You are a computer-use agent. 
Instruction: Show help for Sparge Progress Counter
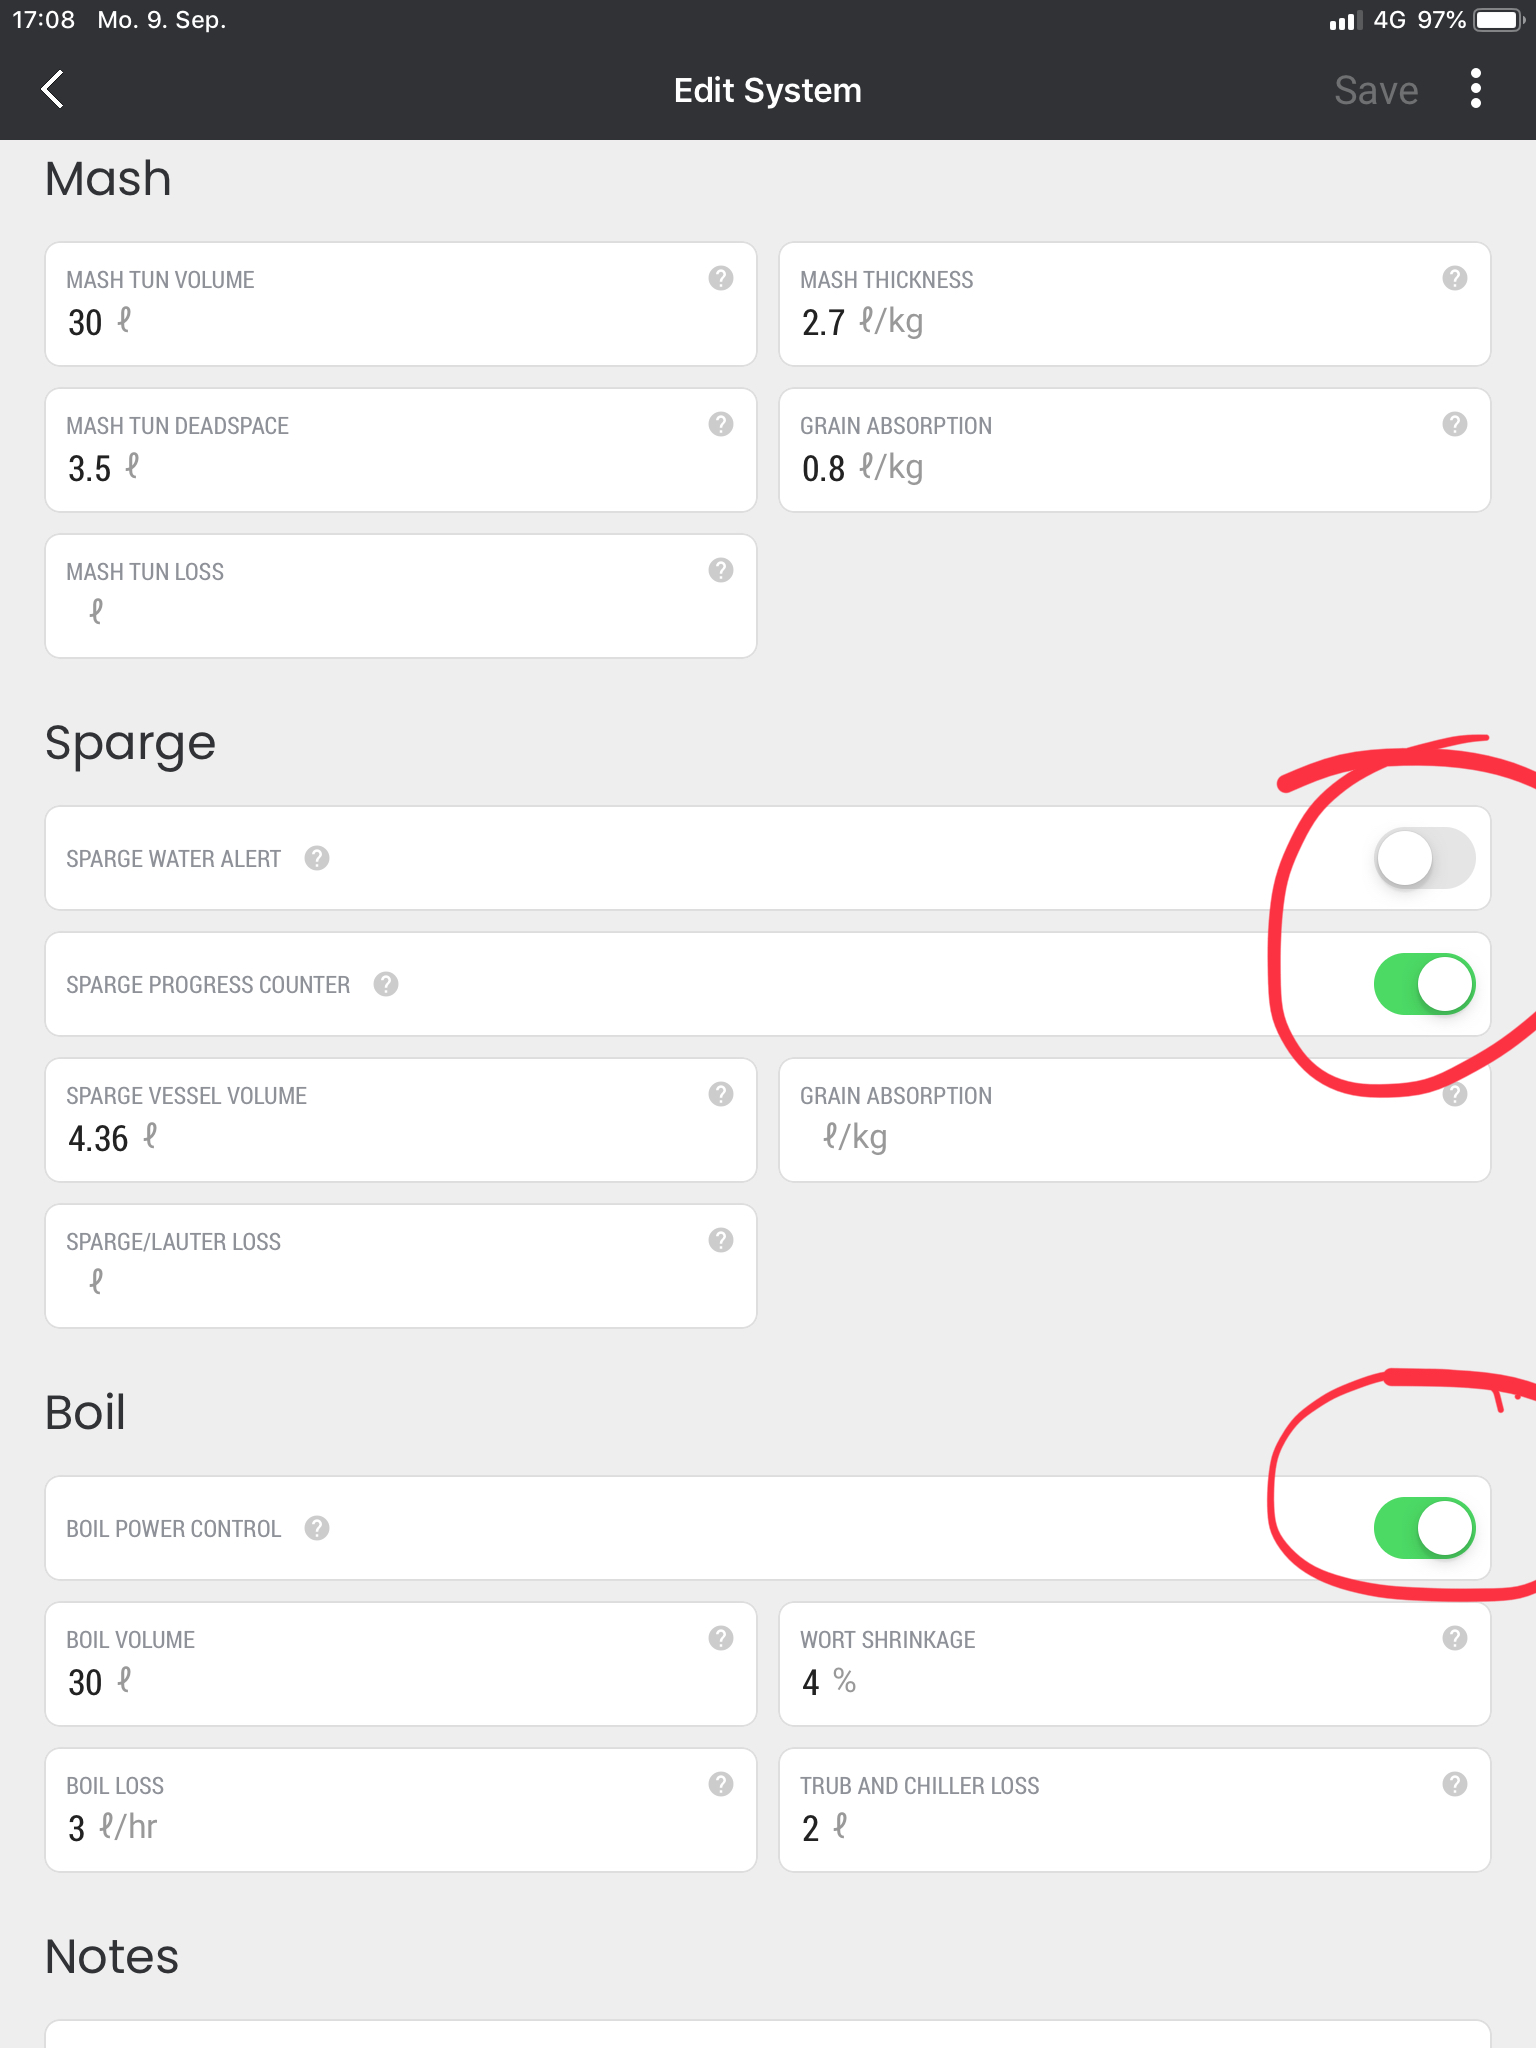coord(386,985)
